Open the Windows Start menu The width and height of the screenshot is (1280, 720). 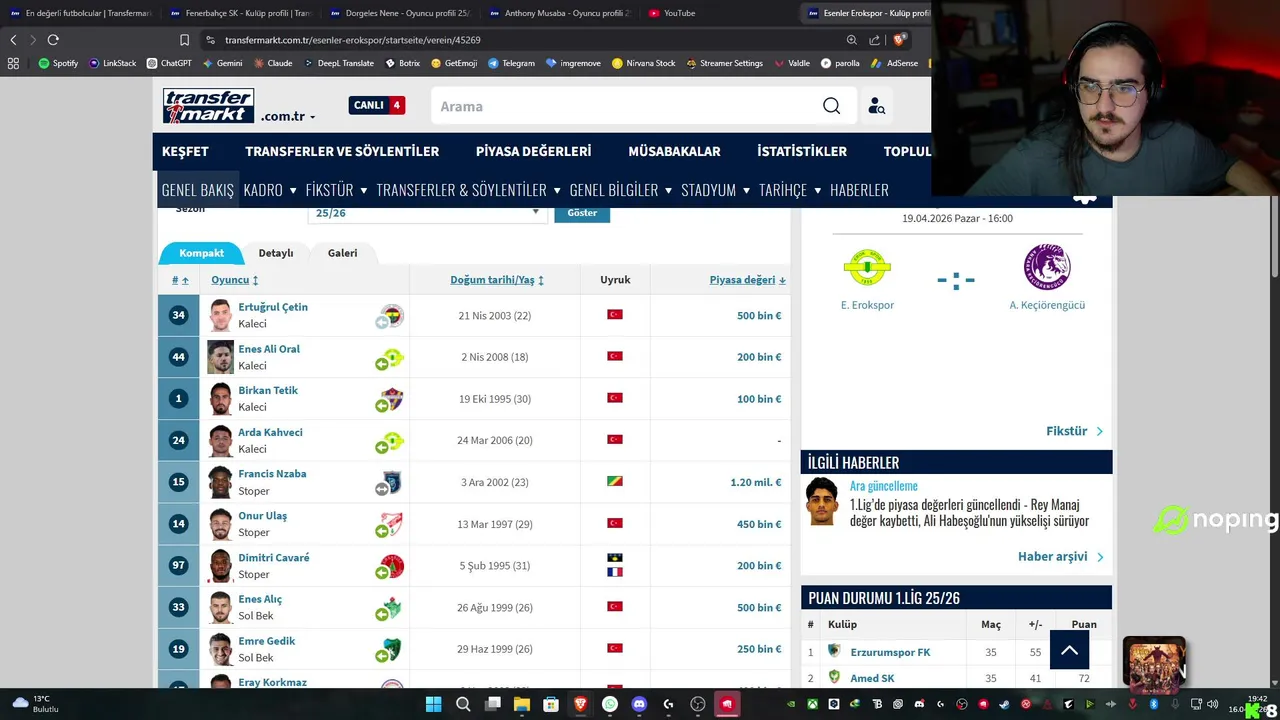point(433,704)
